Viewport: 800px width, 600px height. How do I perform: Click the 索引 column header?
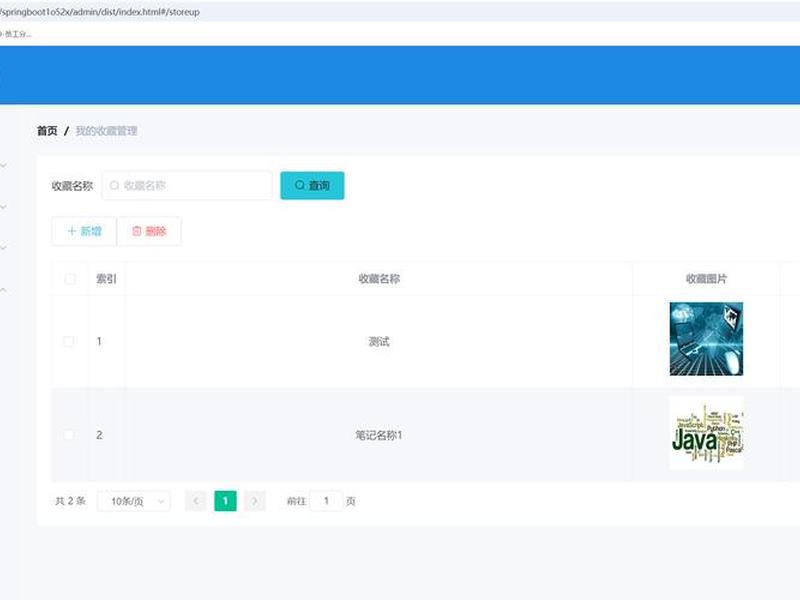[x=106, y=279]
